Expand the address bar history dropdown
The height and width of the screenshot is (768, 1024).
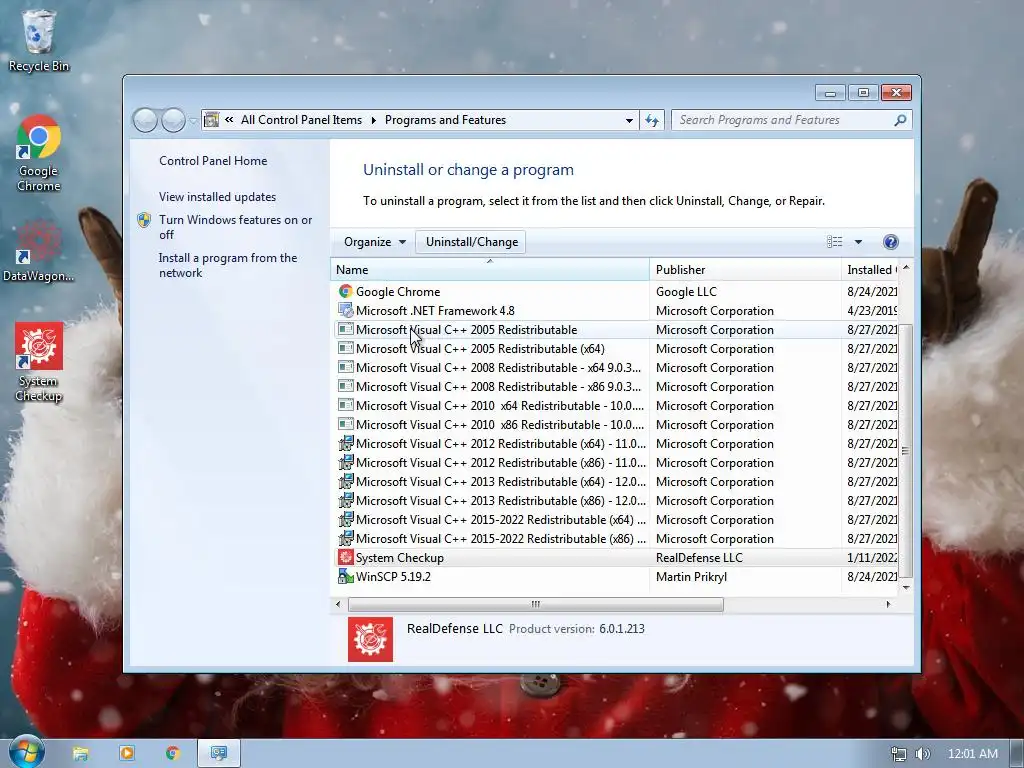pos(629,120)
